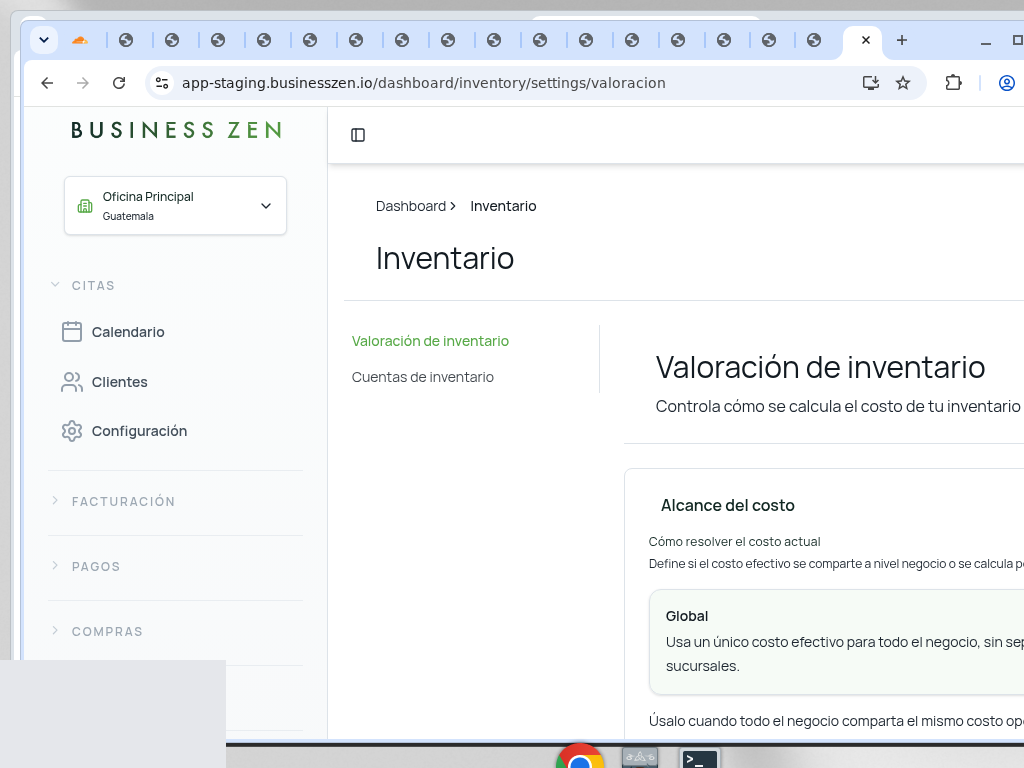Screen dimensions: 1024x768
Task: Toggle the sidebar panel icon
Action: coord(358,135)
